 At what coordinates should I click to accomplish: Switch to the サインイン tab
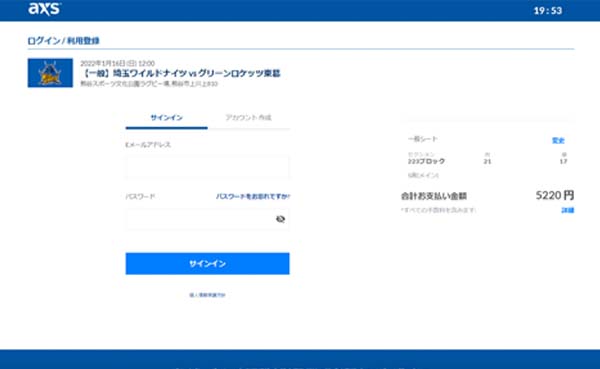tap(166, 118)
